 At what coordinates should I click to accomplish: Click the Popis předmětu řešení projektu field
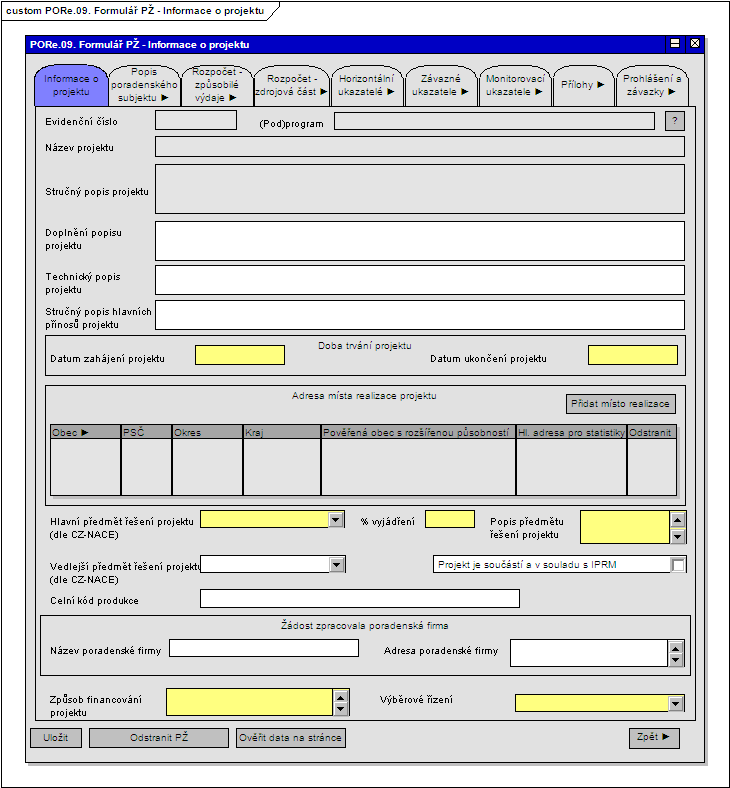tap(624, 527)
